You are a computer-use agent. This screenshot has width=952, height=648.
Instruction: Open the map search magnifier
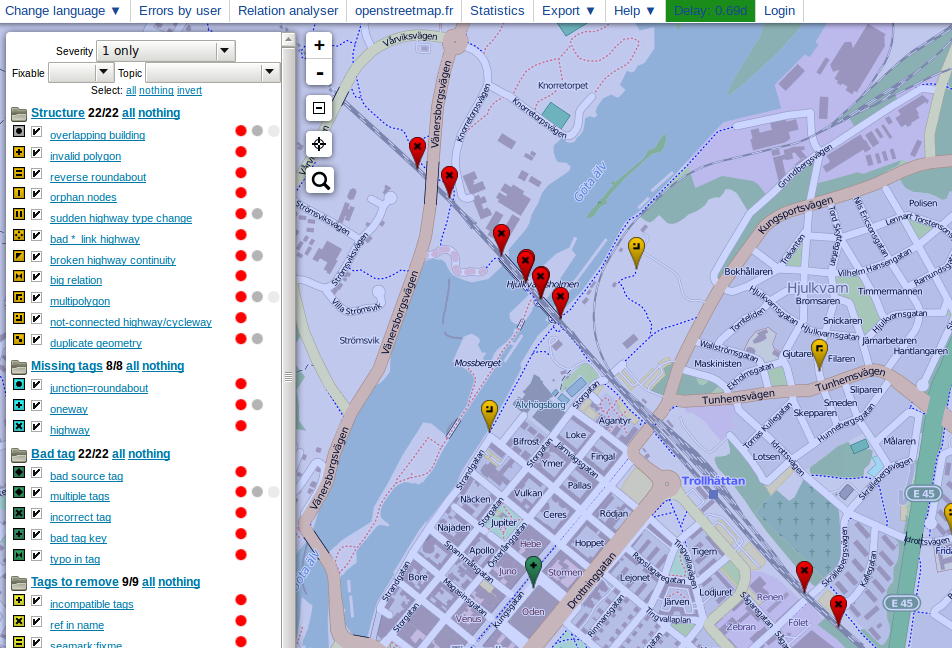(319, 180)
